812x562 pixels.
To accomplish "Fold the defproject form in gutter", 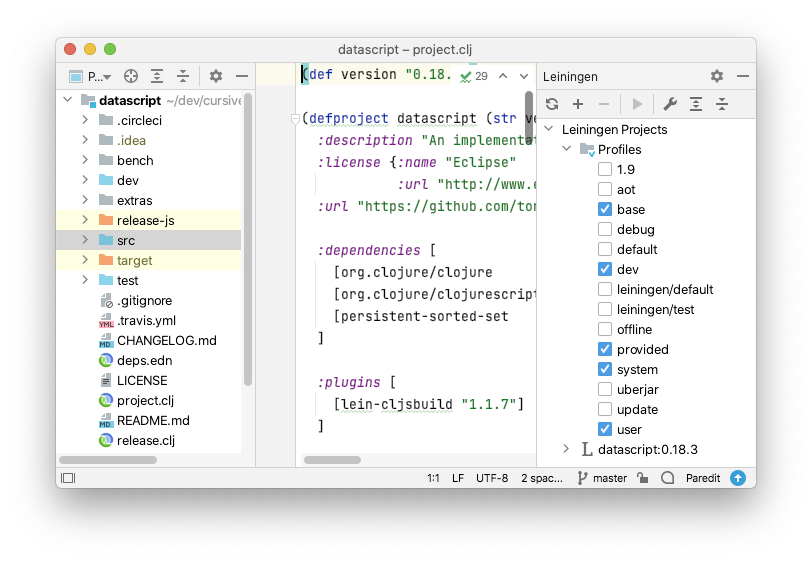I will tap(295, 119).
